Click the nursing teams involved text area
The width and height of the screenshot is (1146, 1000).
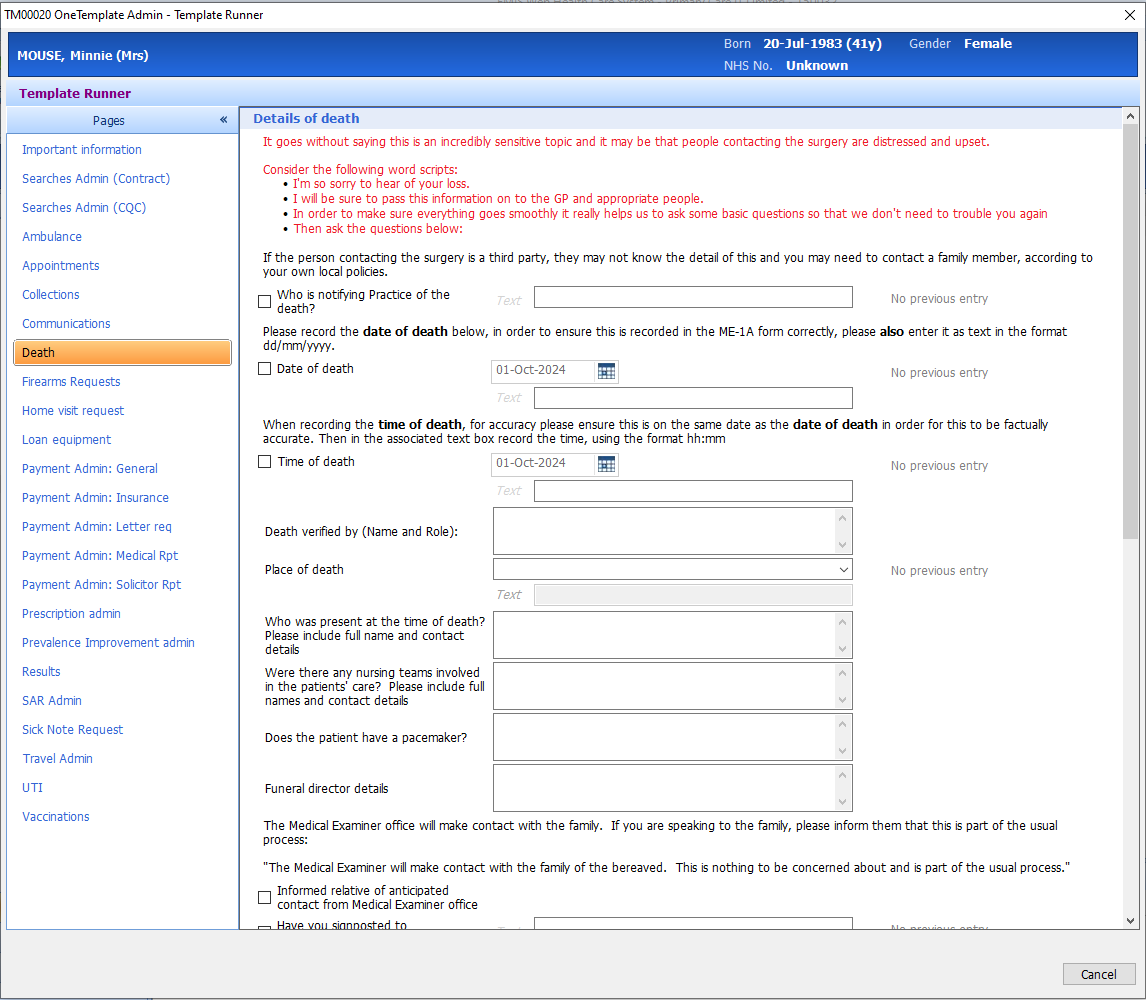[664, 686]
